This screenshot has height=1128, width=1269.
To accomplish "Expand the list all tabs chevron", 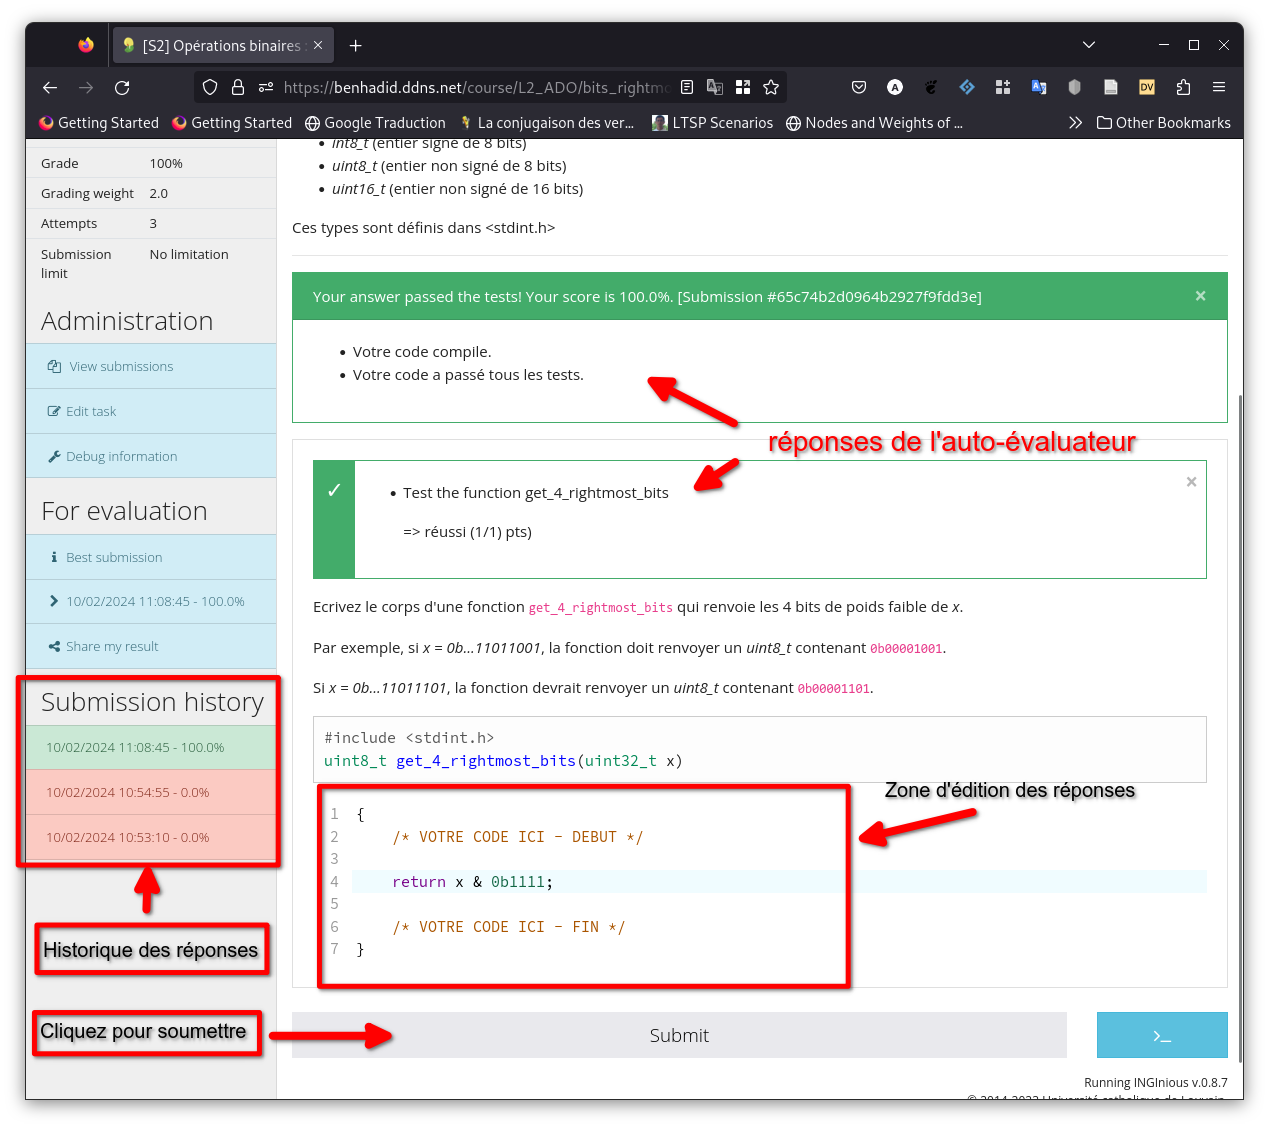I will pyautogui.click(x=1089, y=45).
